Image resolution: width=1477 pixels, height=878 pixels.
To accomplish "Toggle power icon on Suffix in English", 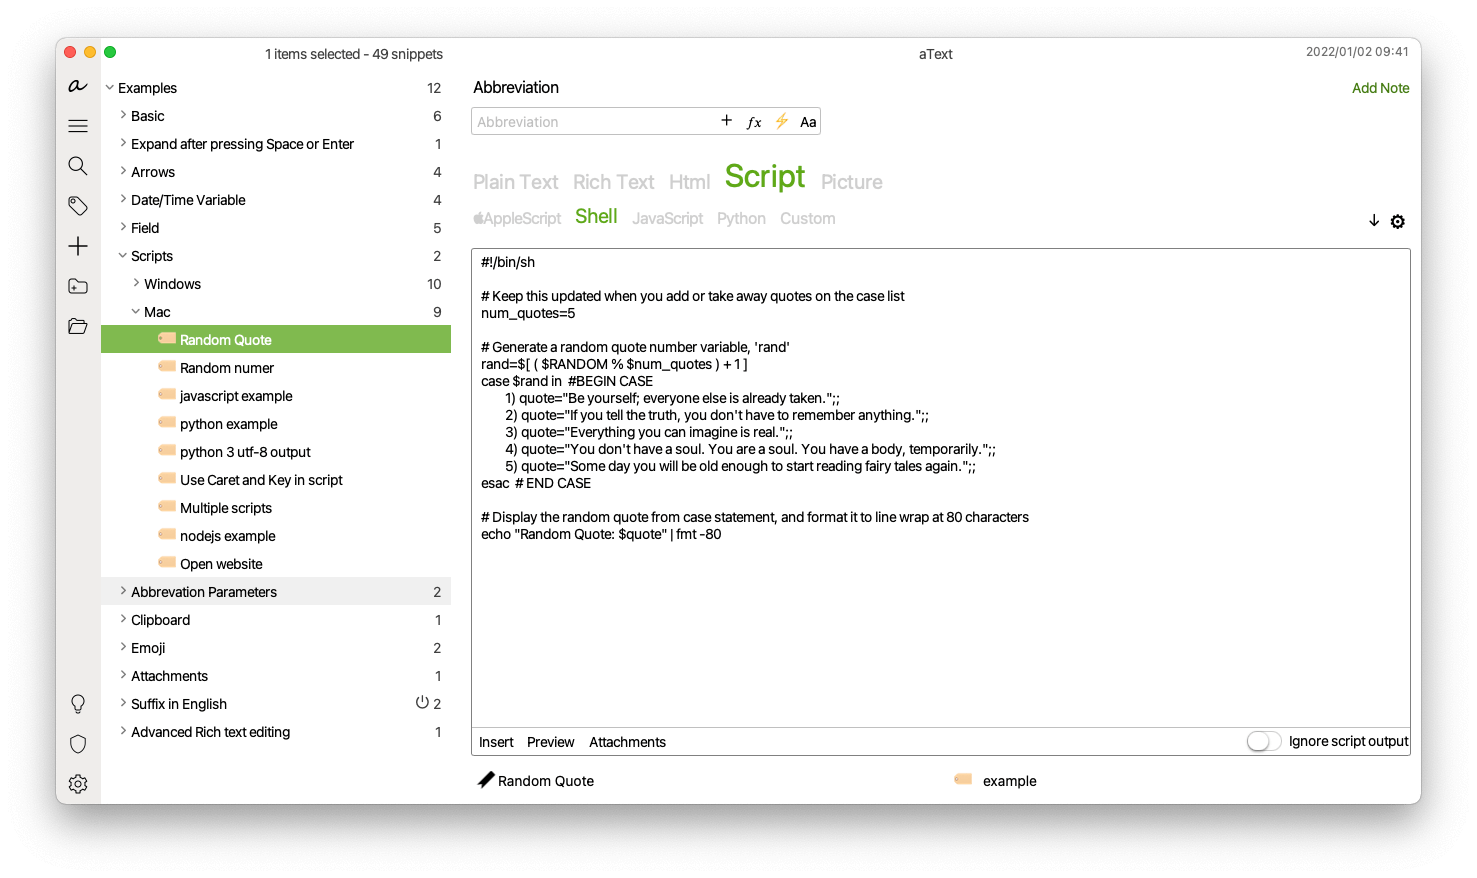I will pos(422,703).
